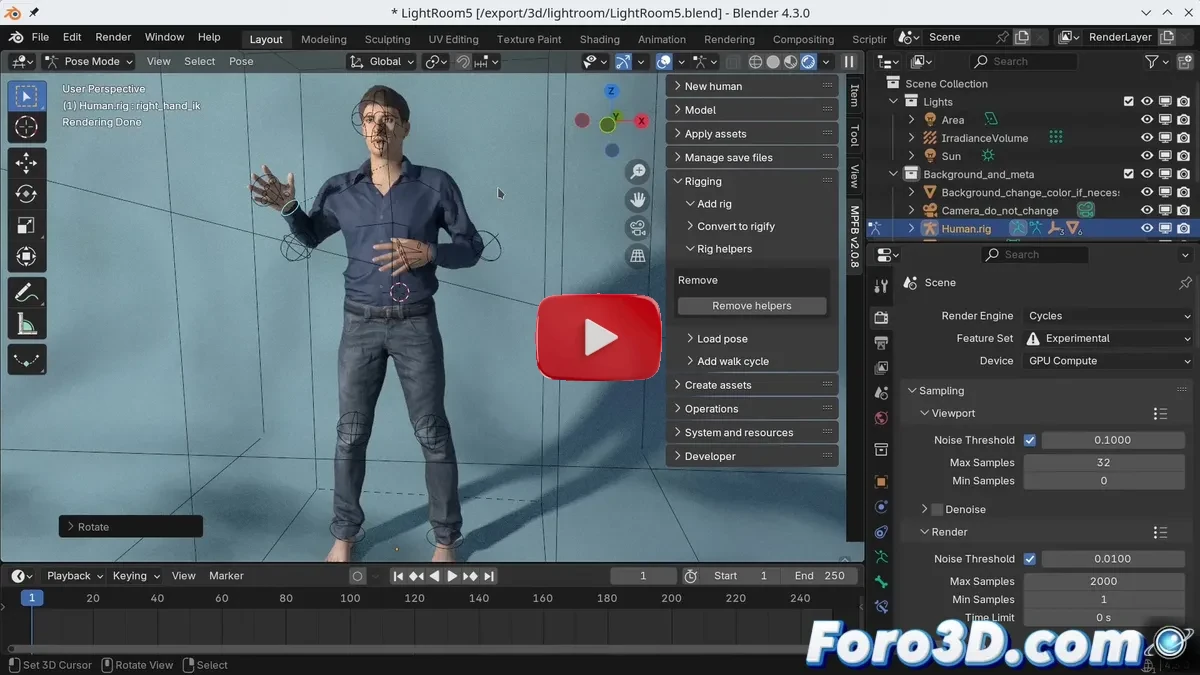Open the Pose Mode dropdown

point(88,62)
